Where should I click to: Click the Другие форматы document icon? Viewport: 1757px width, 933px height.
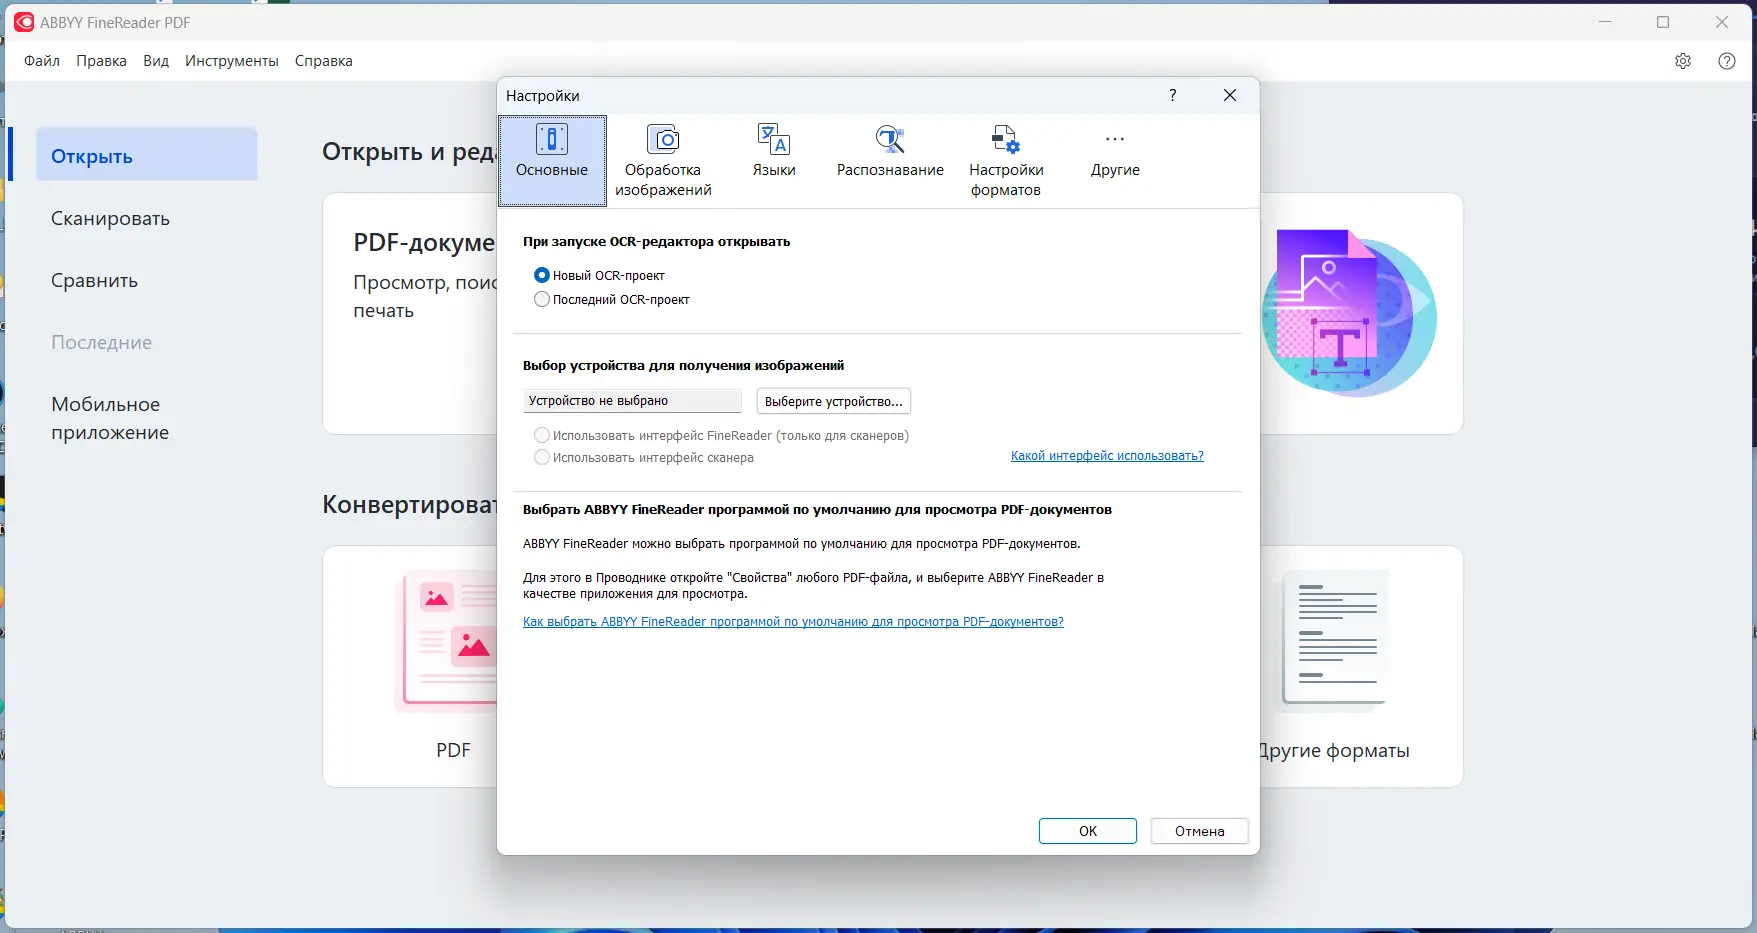1334,640
